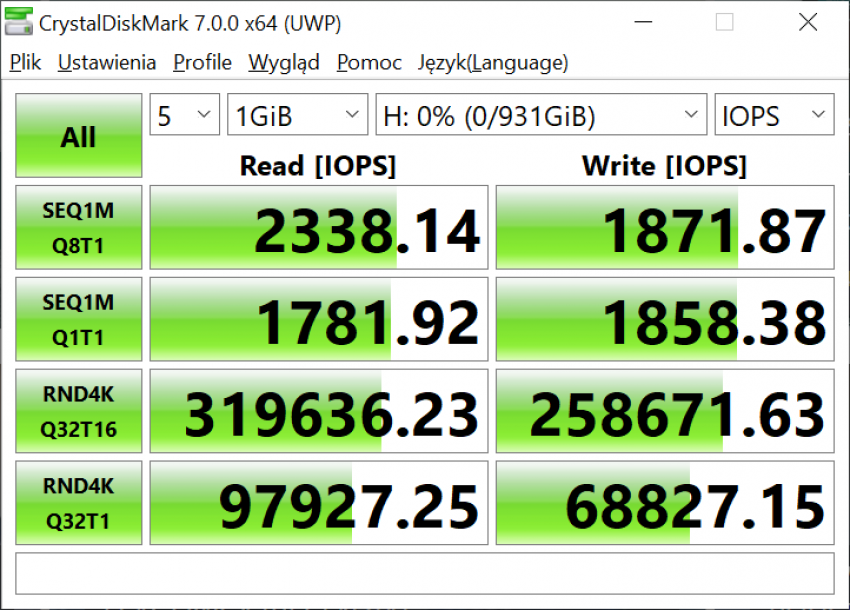Screen dimensions: 850x610
Task: Start the RND4K Q32T16 test
Action: [79, 411]
